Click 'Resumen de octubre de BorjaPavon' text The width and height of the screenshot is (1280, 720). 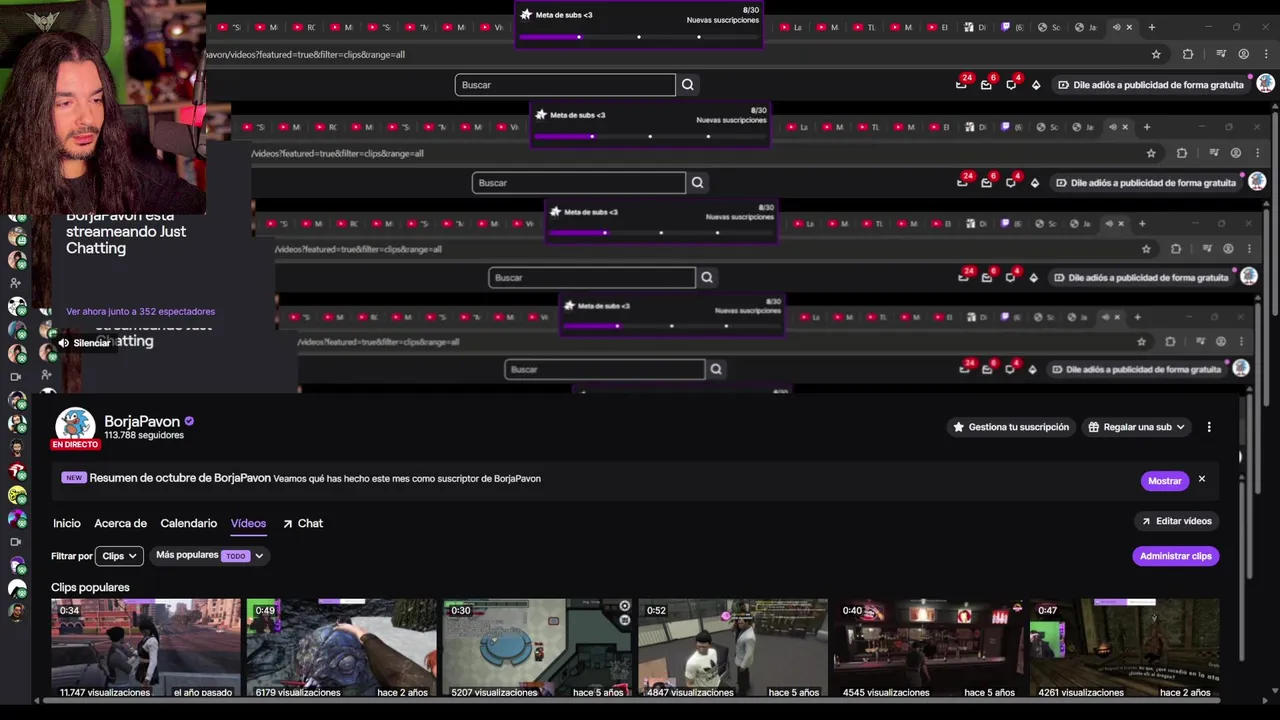180,478
